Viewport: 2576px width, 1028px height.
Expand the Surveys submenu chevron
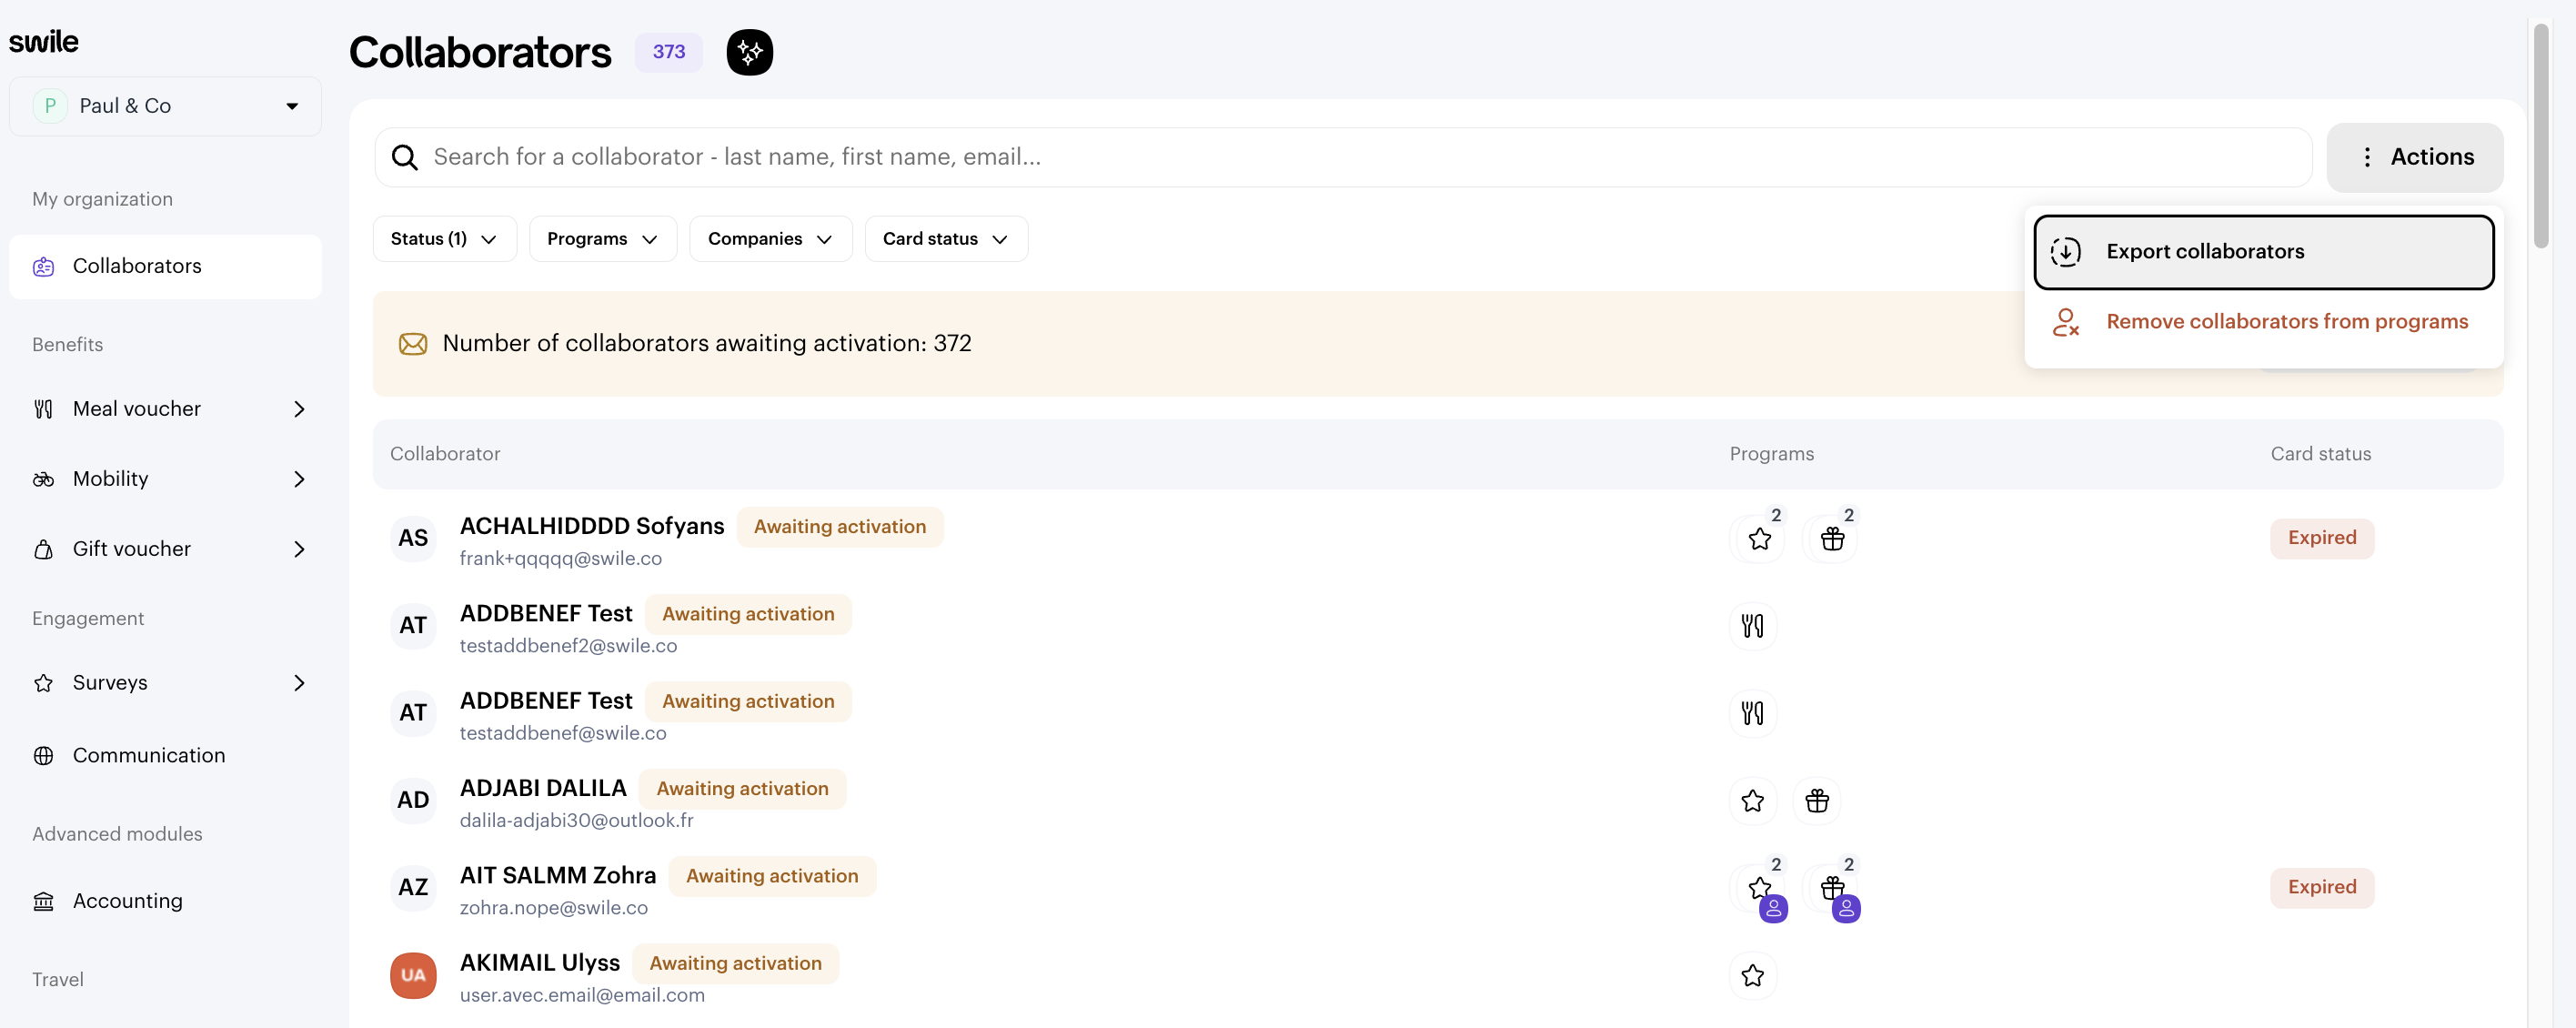tap(299, 683)
